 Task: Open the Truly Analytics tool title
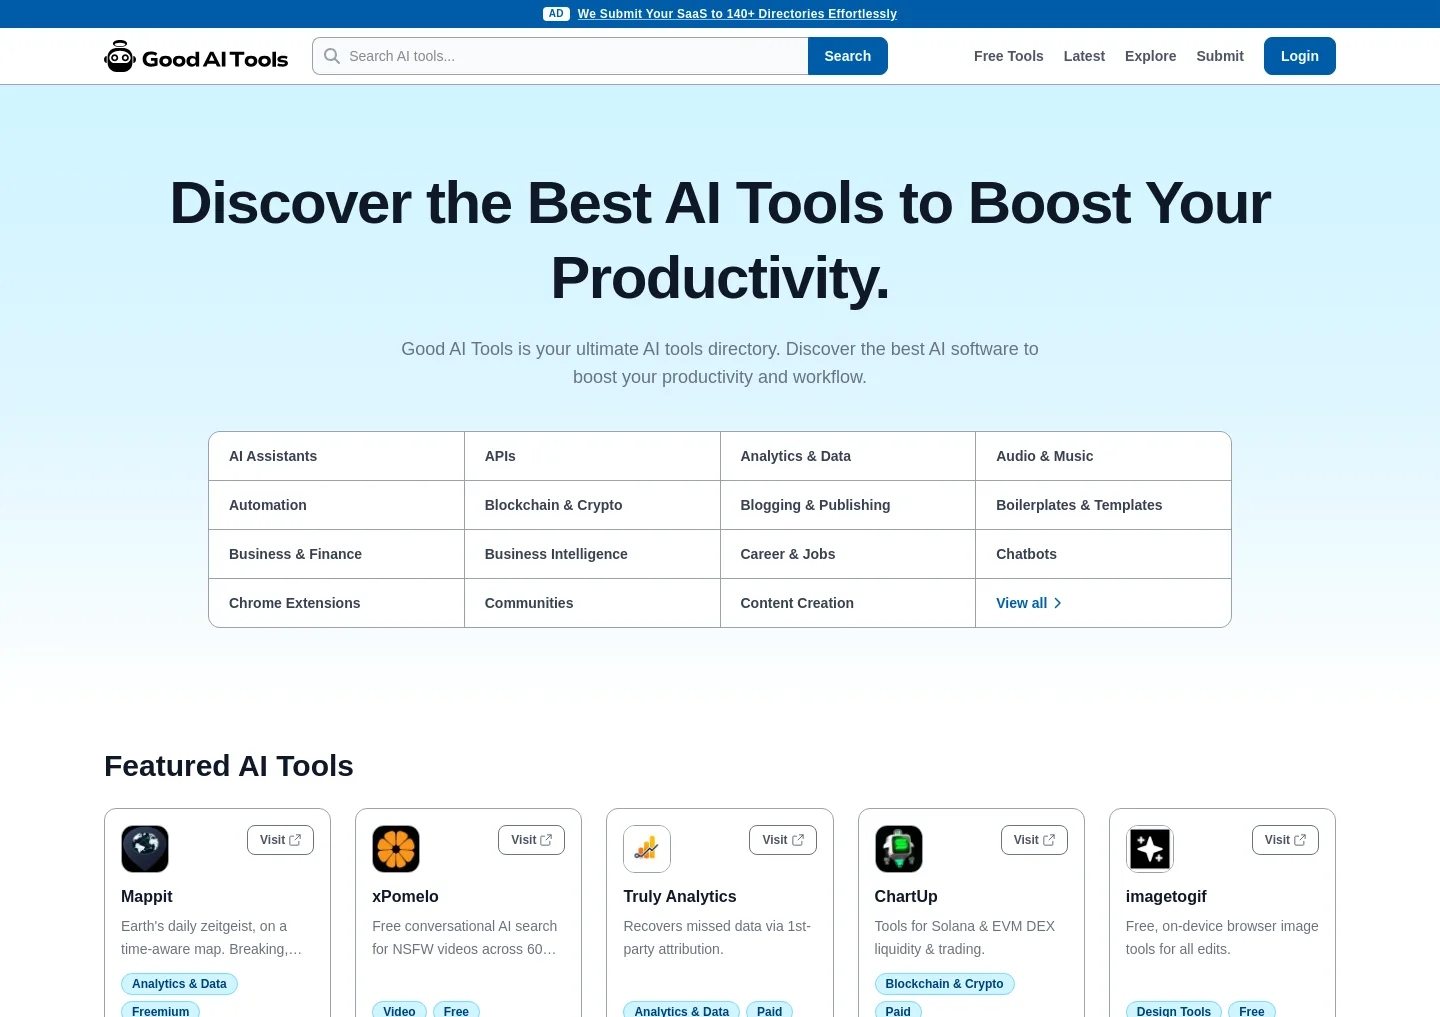click(x=680, y=897)
